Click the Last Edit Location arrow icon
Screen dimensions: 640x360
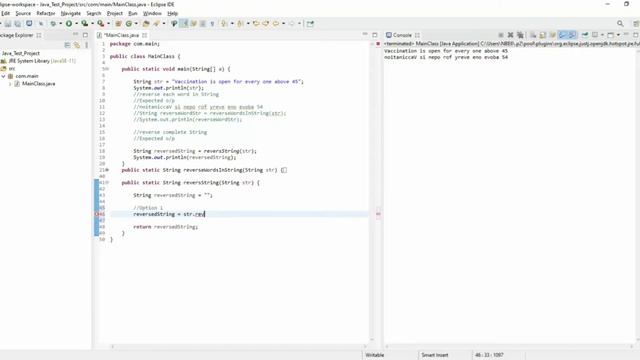pos(256,24)
